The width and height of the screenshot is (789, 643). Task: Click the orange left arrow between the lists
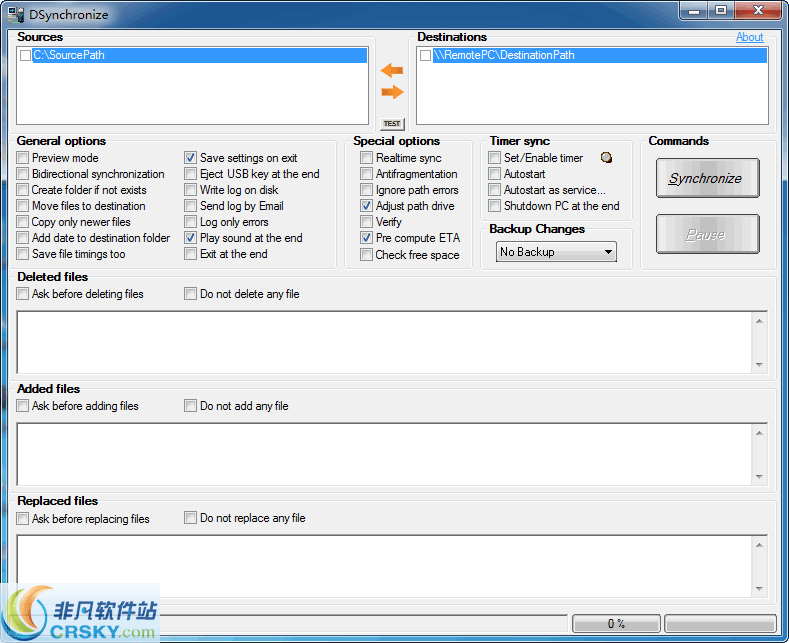pos(391,70)
